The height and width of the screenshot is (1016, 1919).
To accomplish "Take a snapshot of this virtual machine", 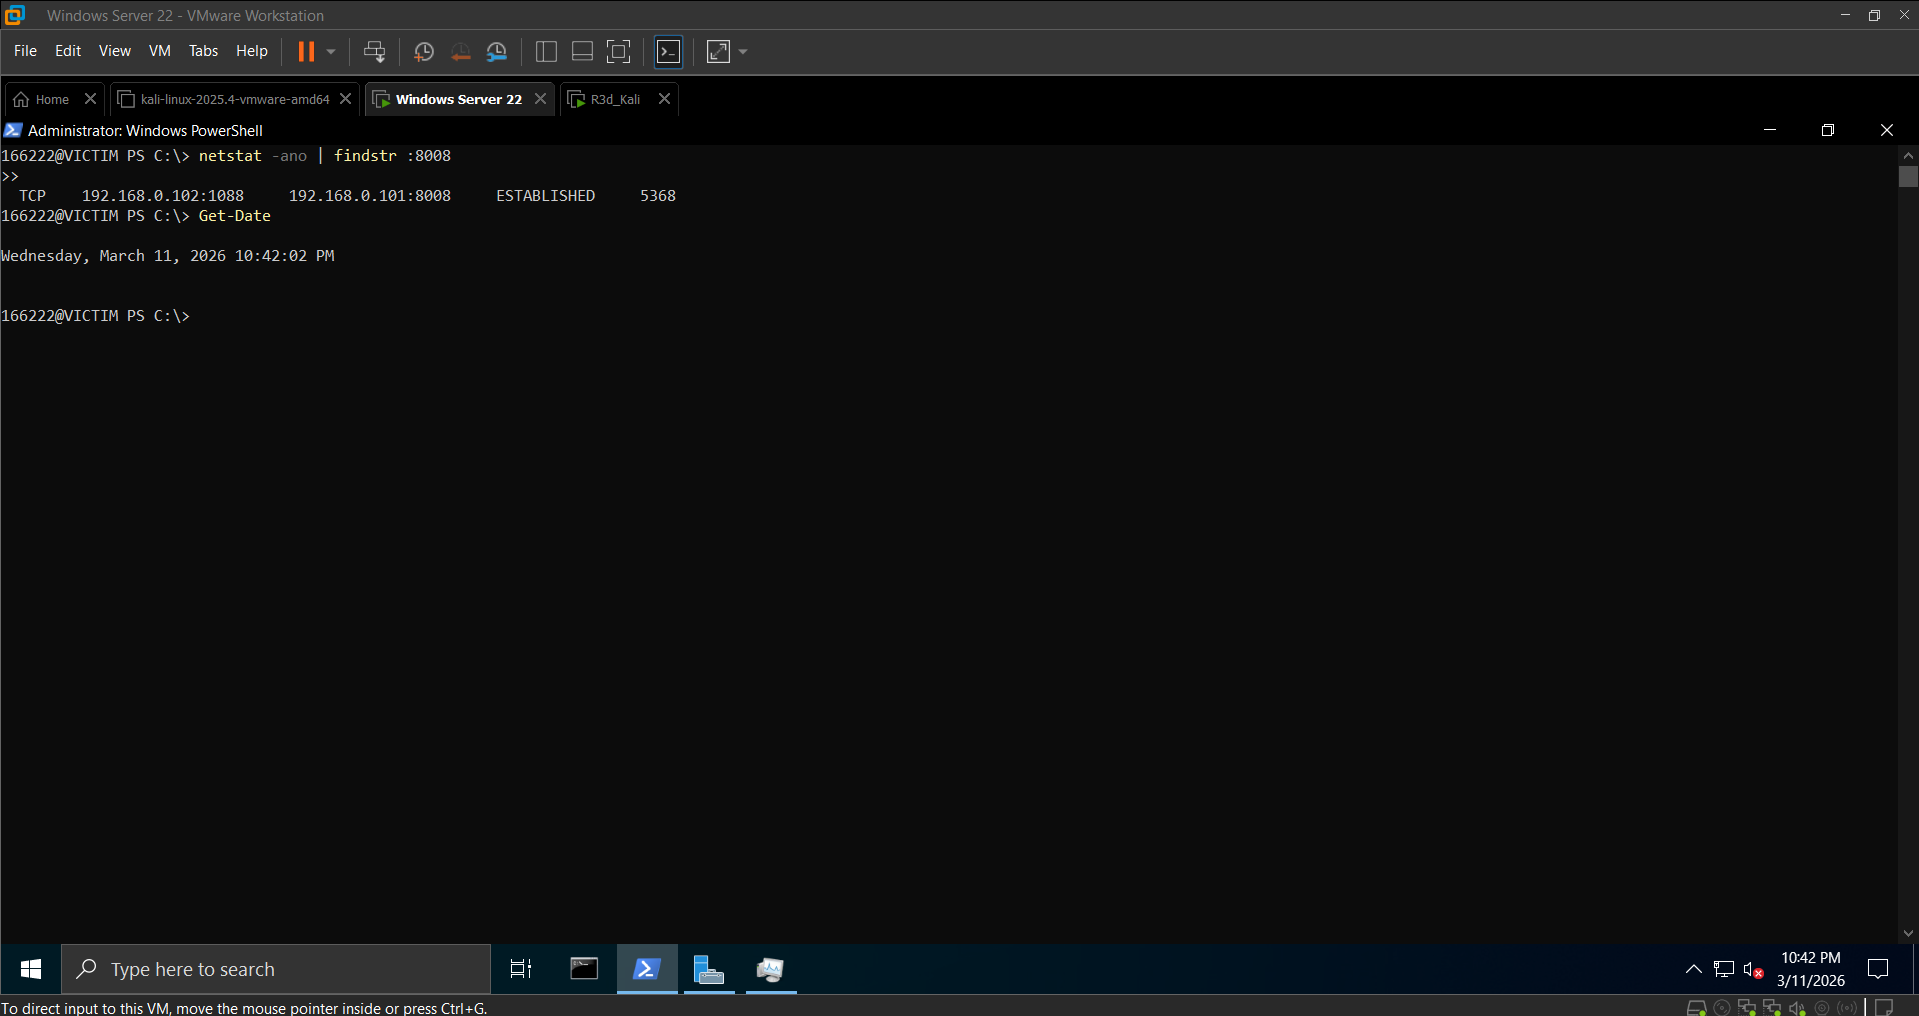I will pos(424,51).
